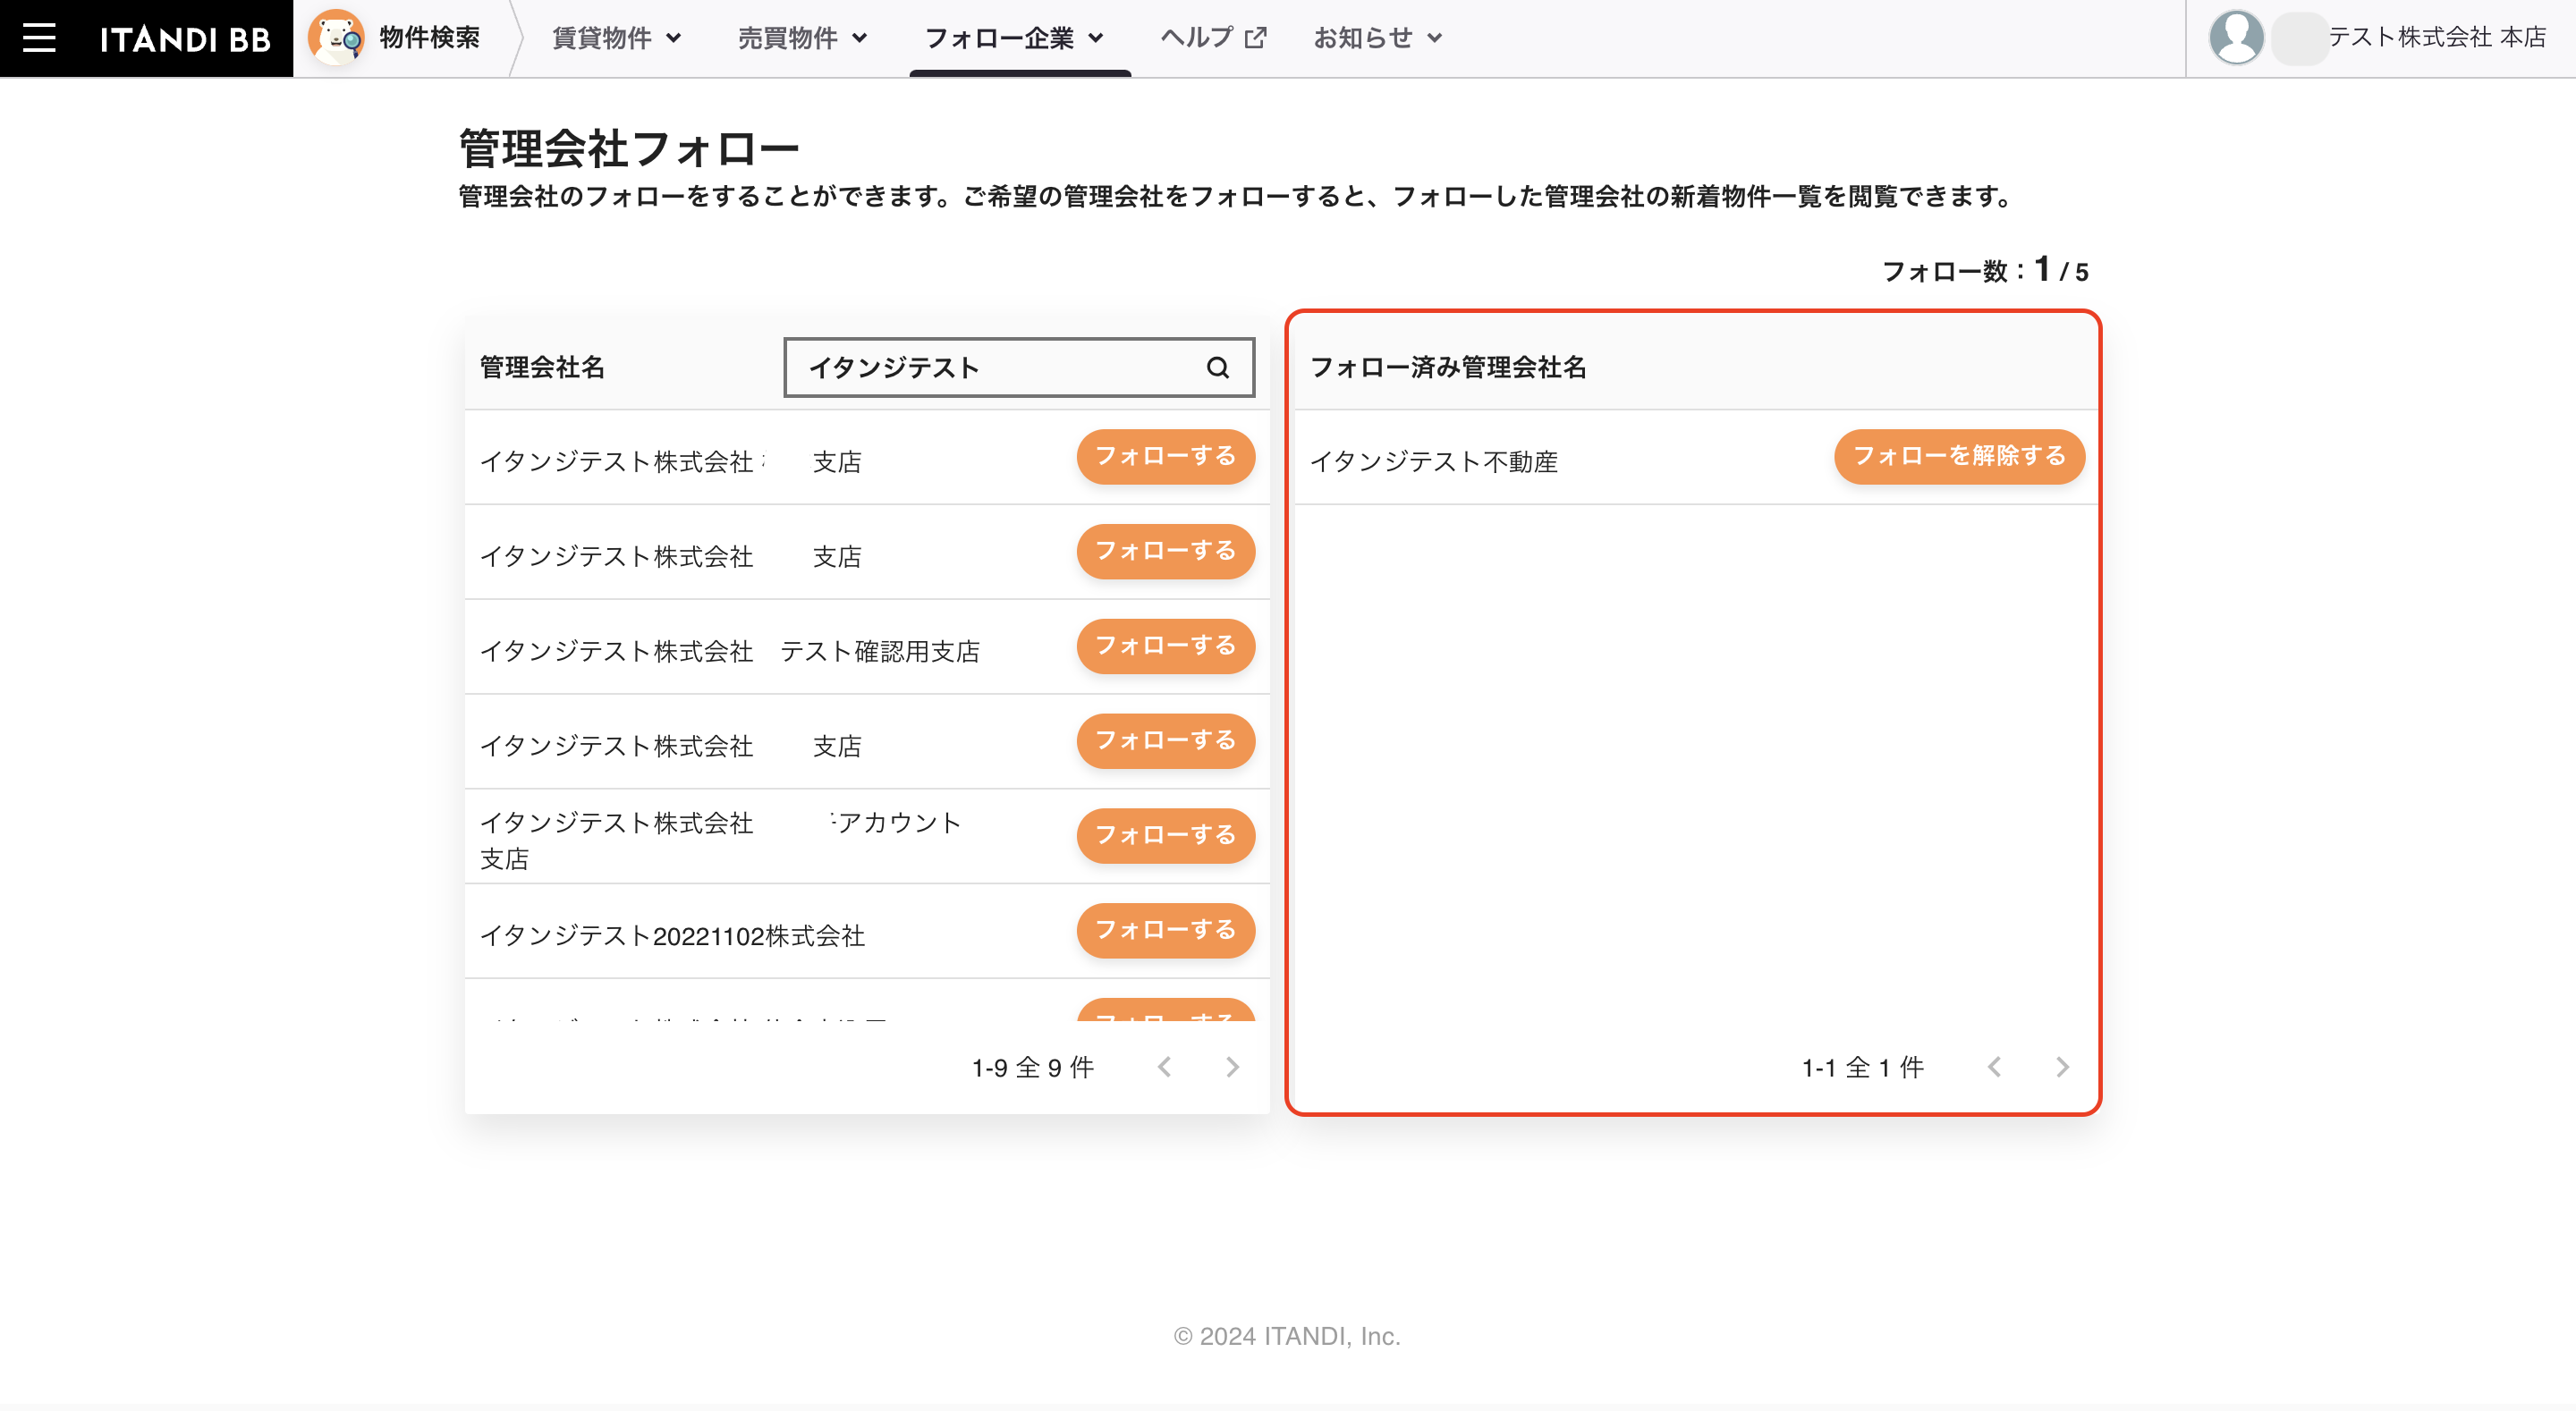Open 物件検索 section

pyautogui.click(x=429, y=38)
